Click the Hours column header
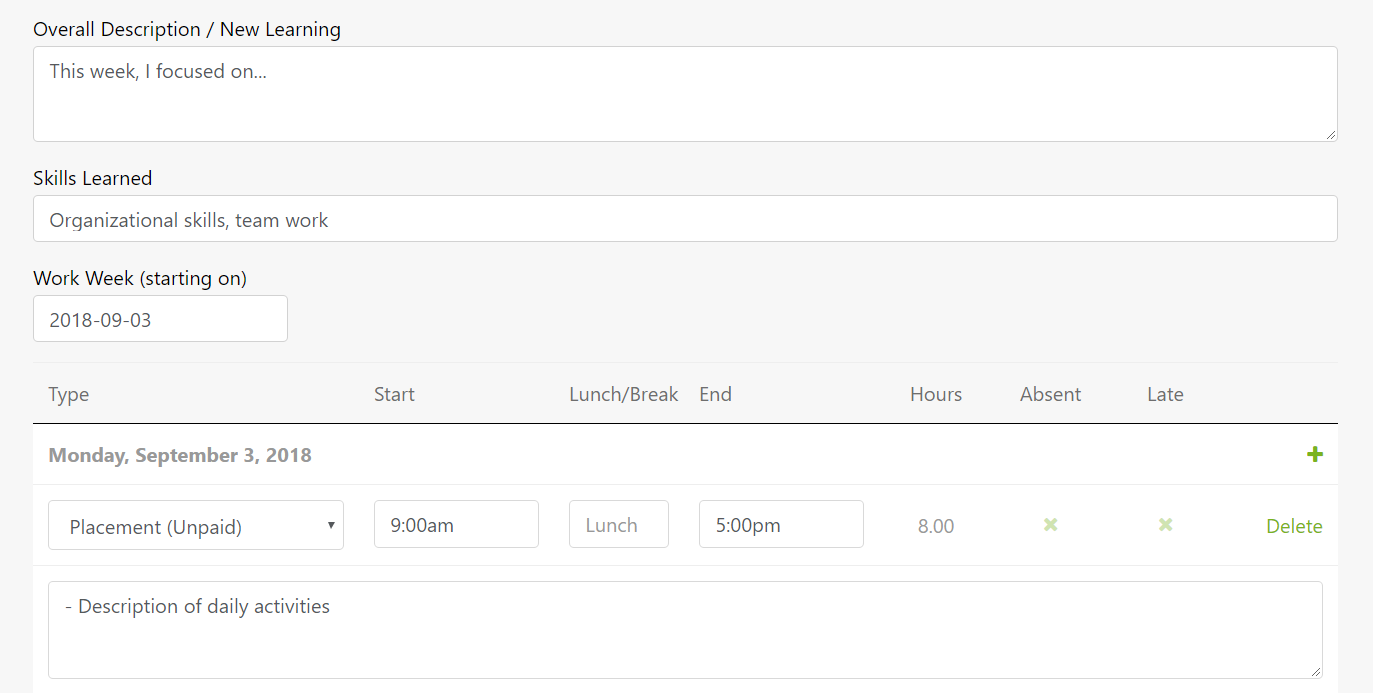 tap(935, 394)
